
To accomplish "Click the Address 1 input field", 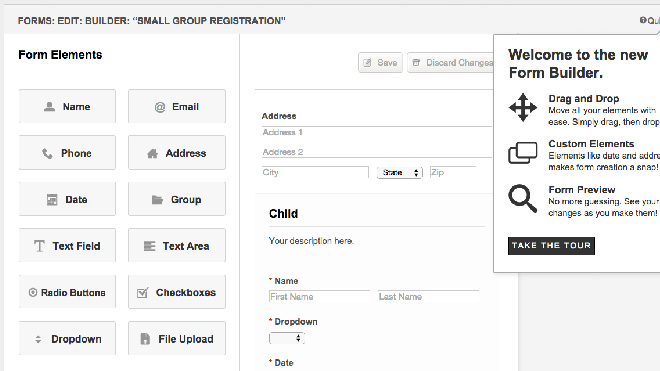I will point(377,132).
